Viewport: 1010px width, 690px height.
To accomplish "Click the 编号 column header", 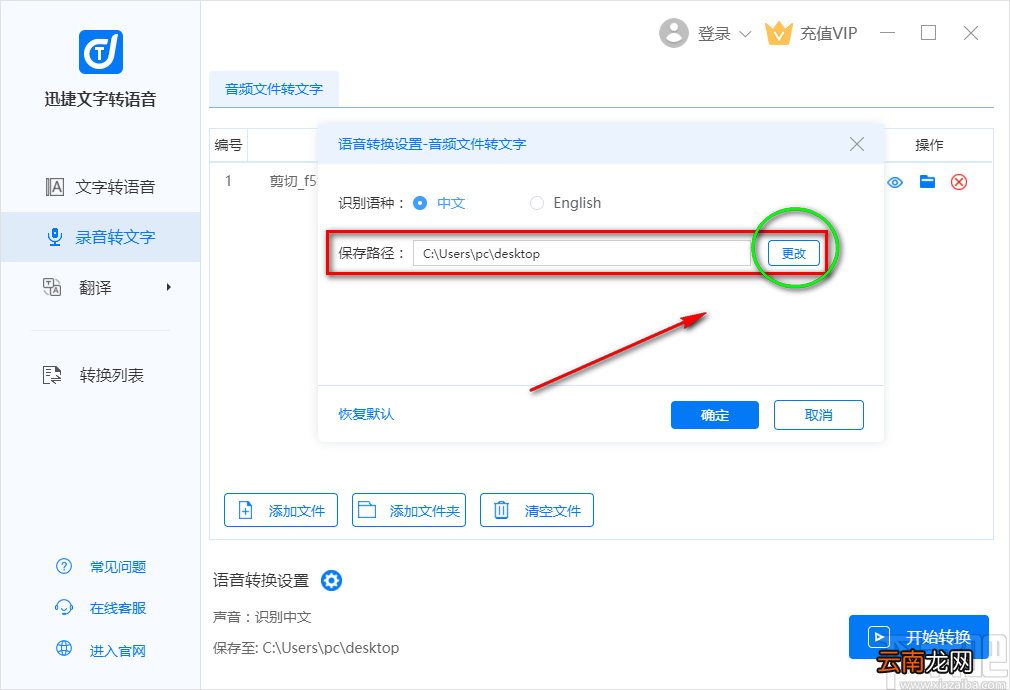I will (228, 145).
